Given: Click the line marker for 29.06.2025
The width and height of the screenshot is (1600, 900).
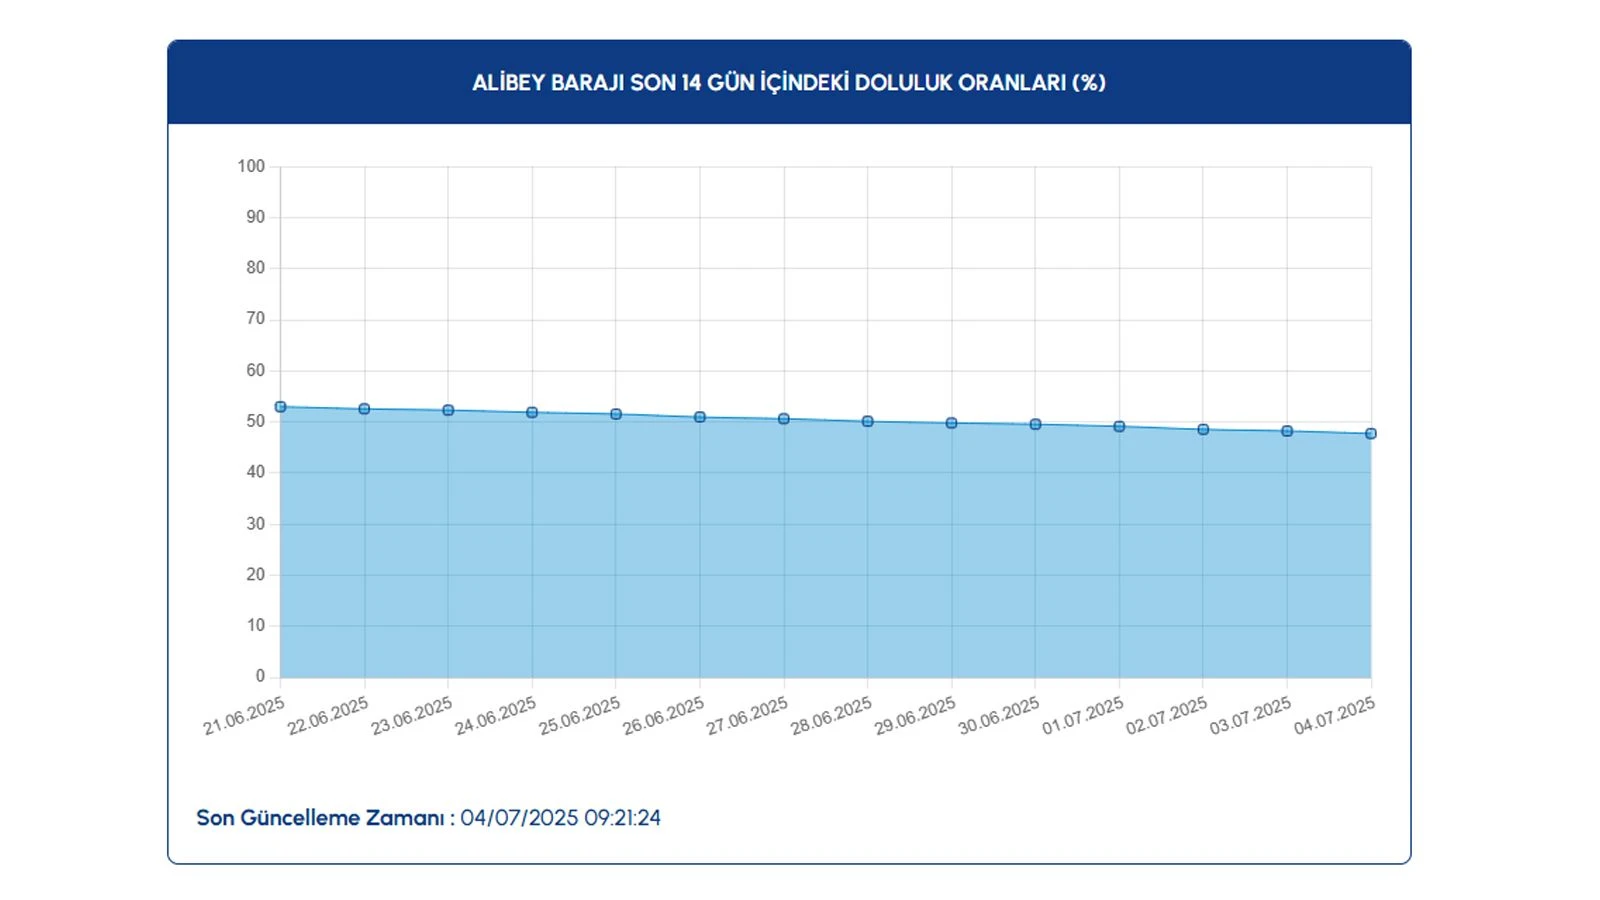Looking at the screenshot, I should [952, 423].
